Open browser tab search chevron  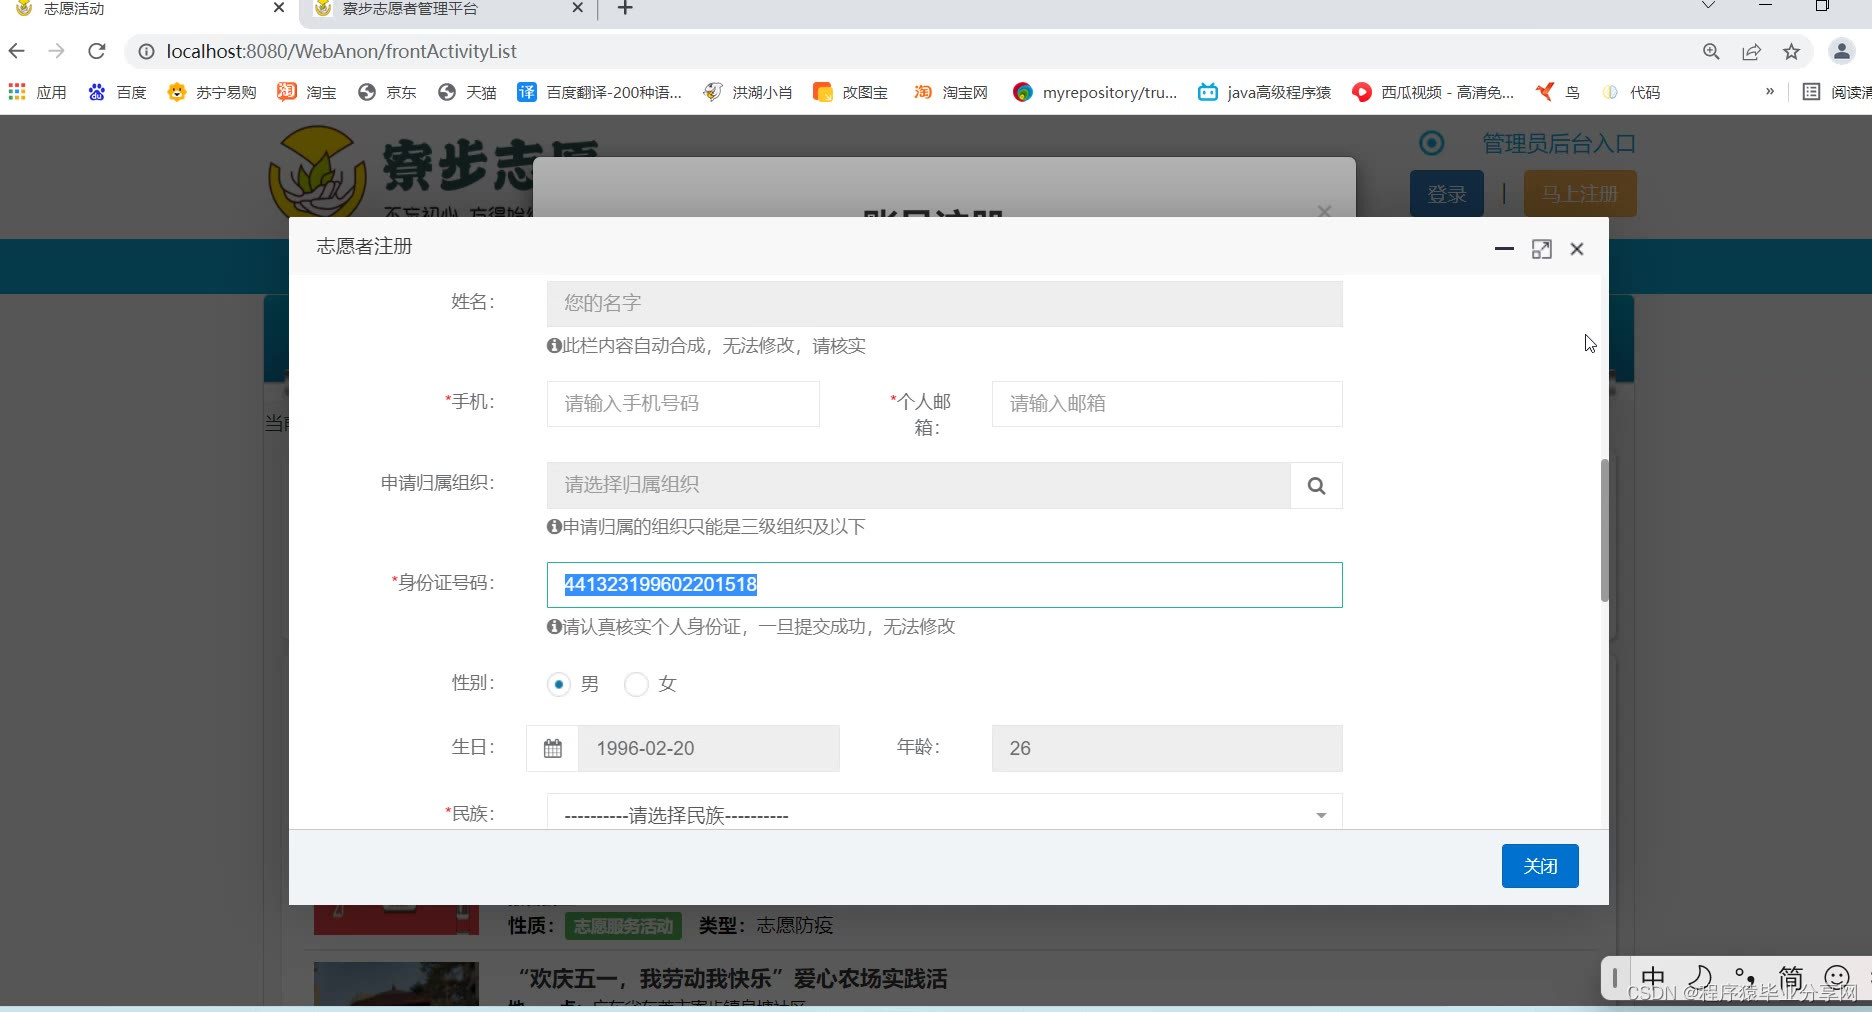click(1708, 7)
